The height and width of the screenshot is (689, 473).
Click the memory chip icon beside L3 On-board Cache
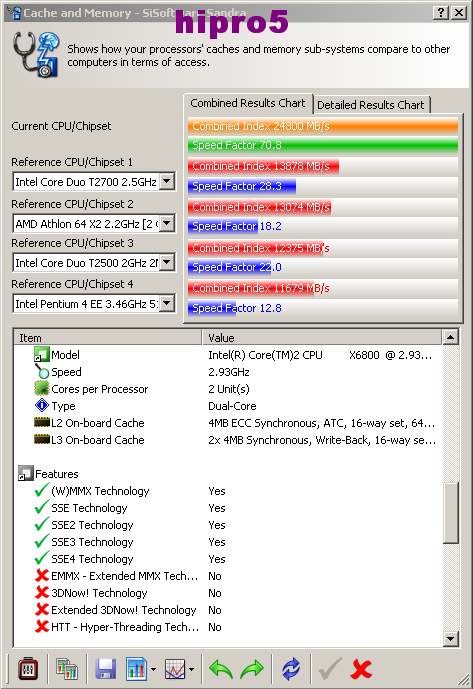click(42, 439)
